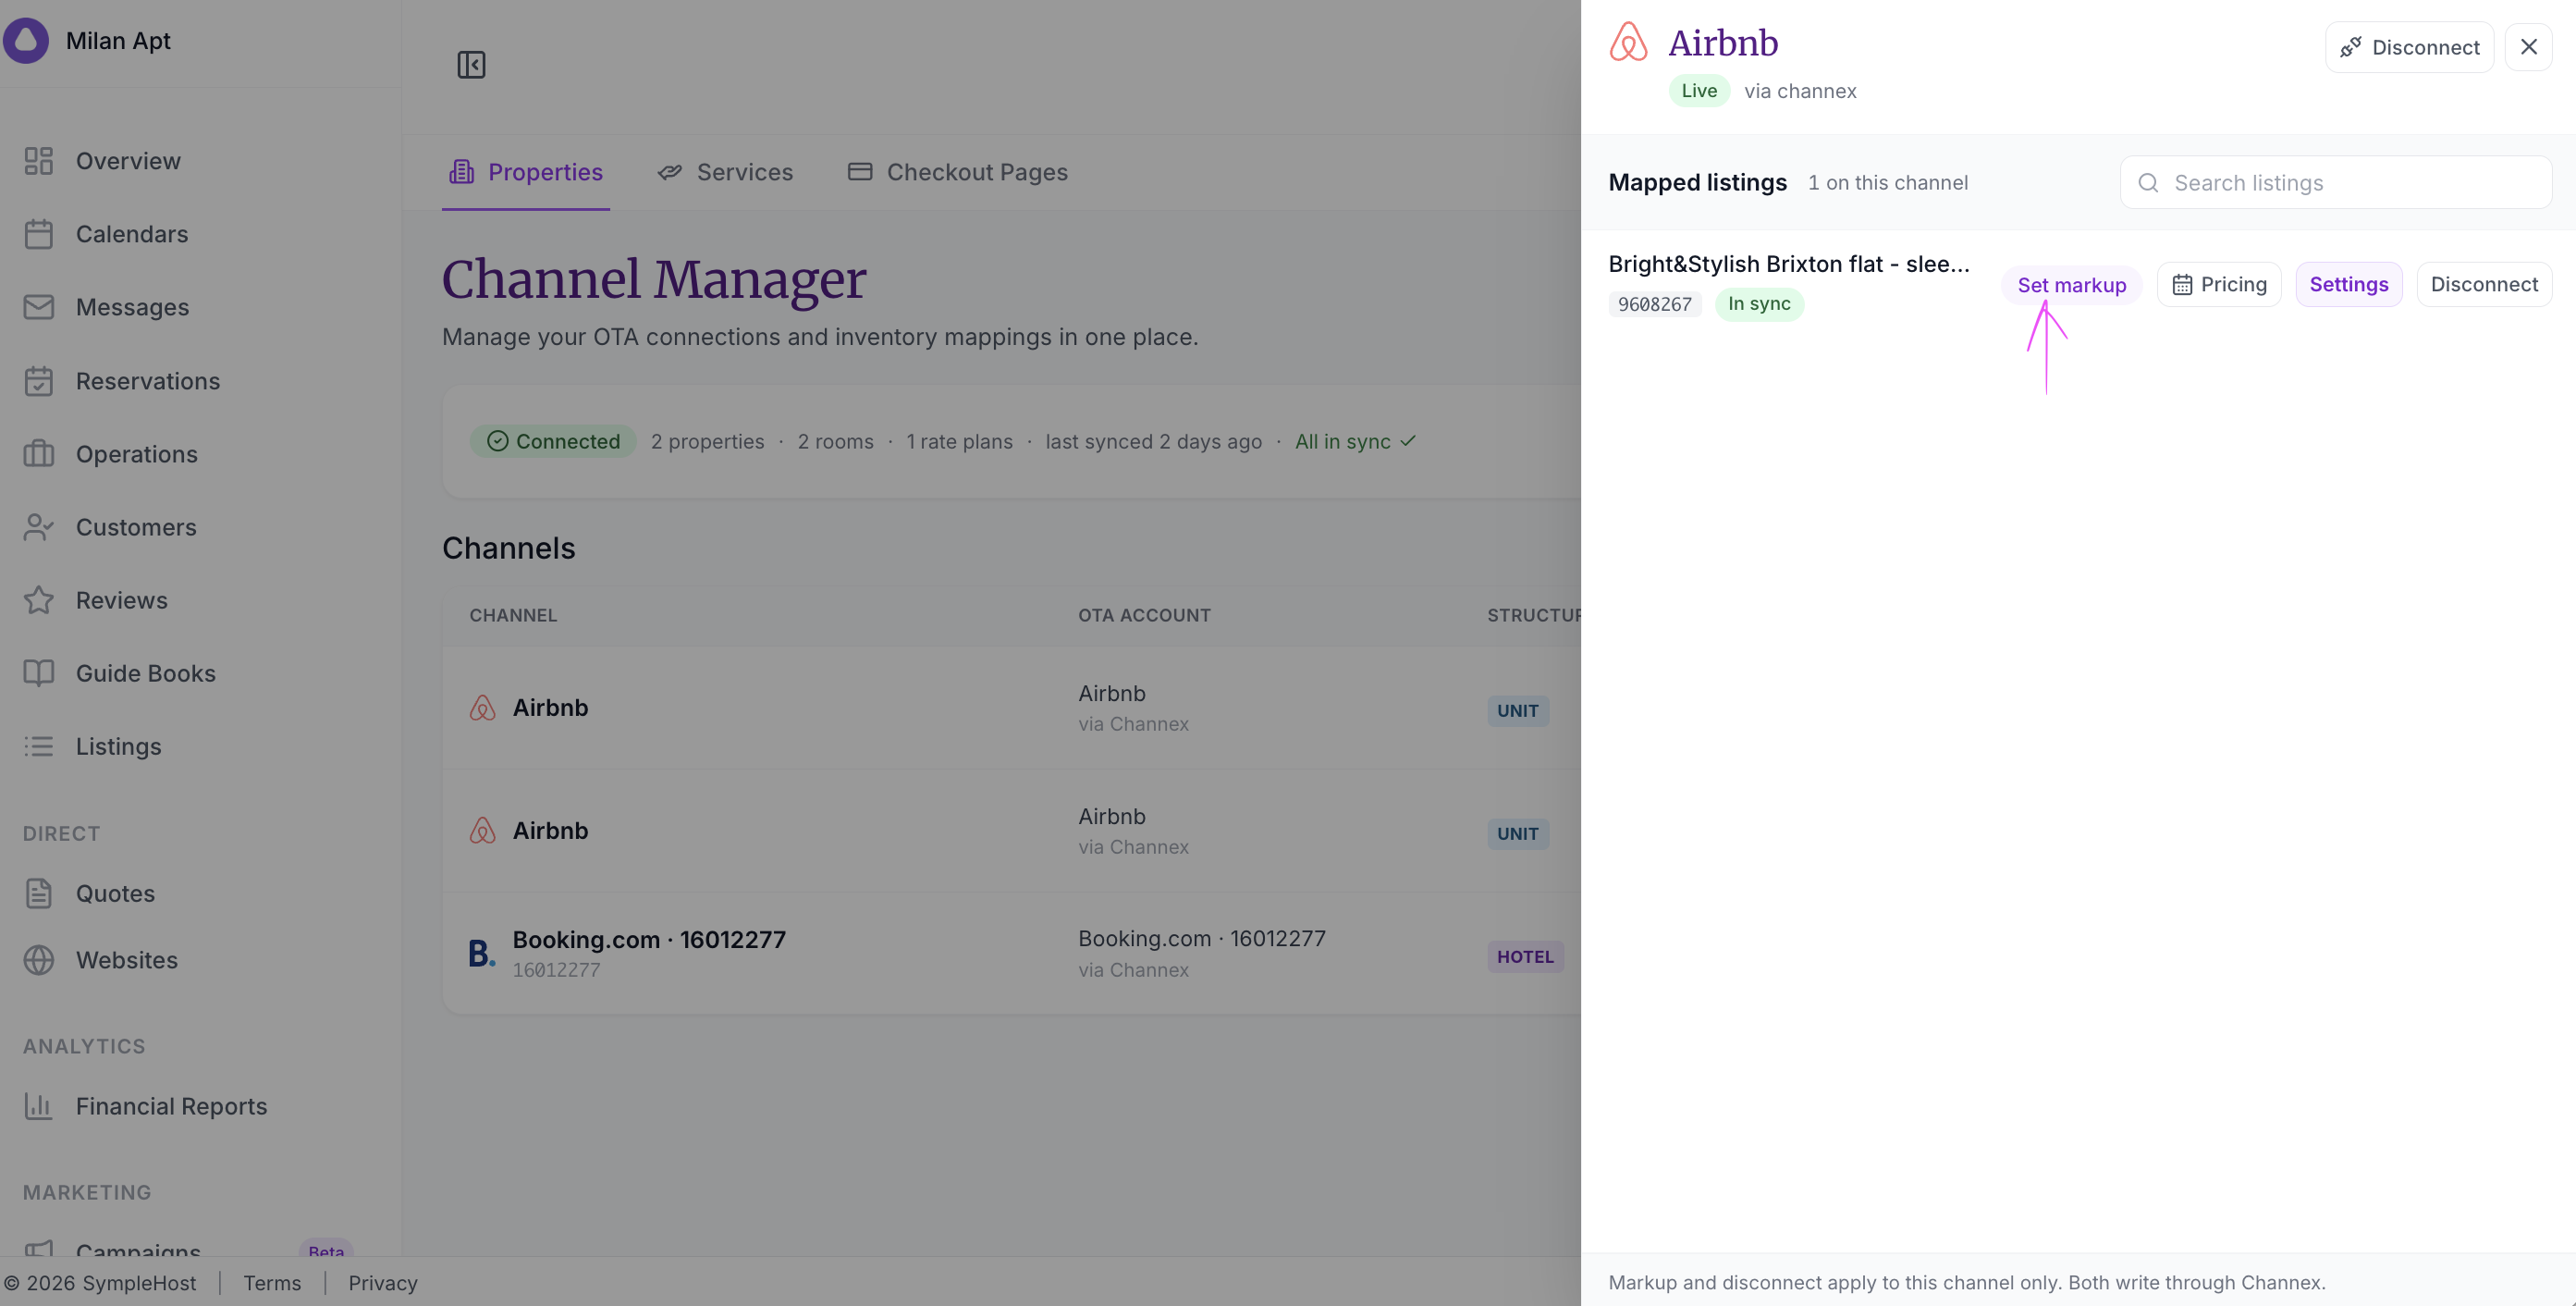The image size is (2576, 1306).
Task: Select the Booking.com · 16012277 channel row
Action: coord(1012,954)
